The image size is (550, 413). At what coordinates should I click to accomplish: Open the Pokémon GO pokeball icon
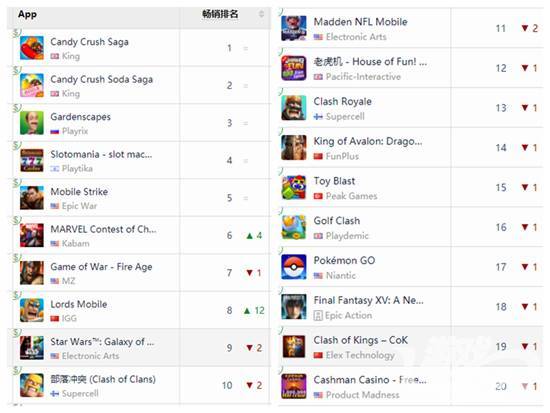point(294,267)
